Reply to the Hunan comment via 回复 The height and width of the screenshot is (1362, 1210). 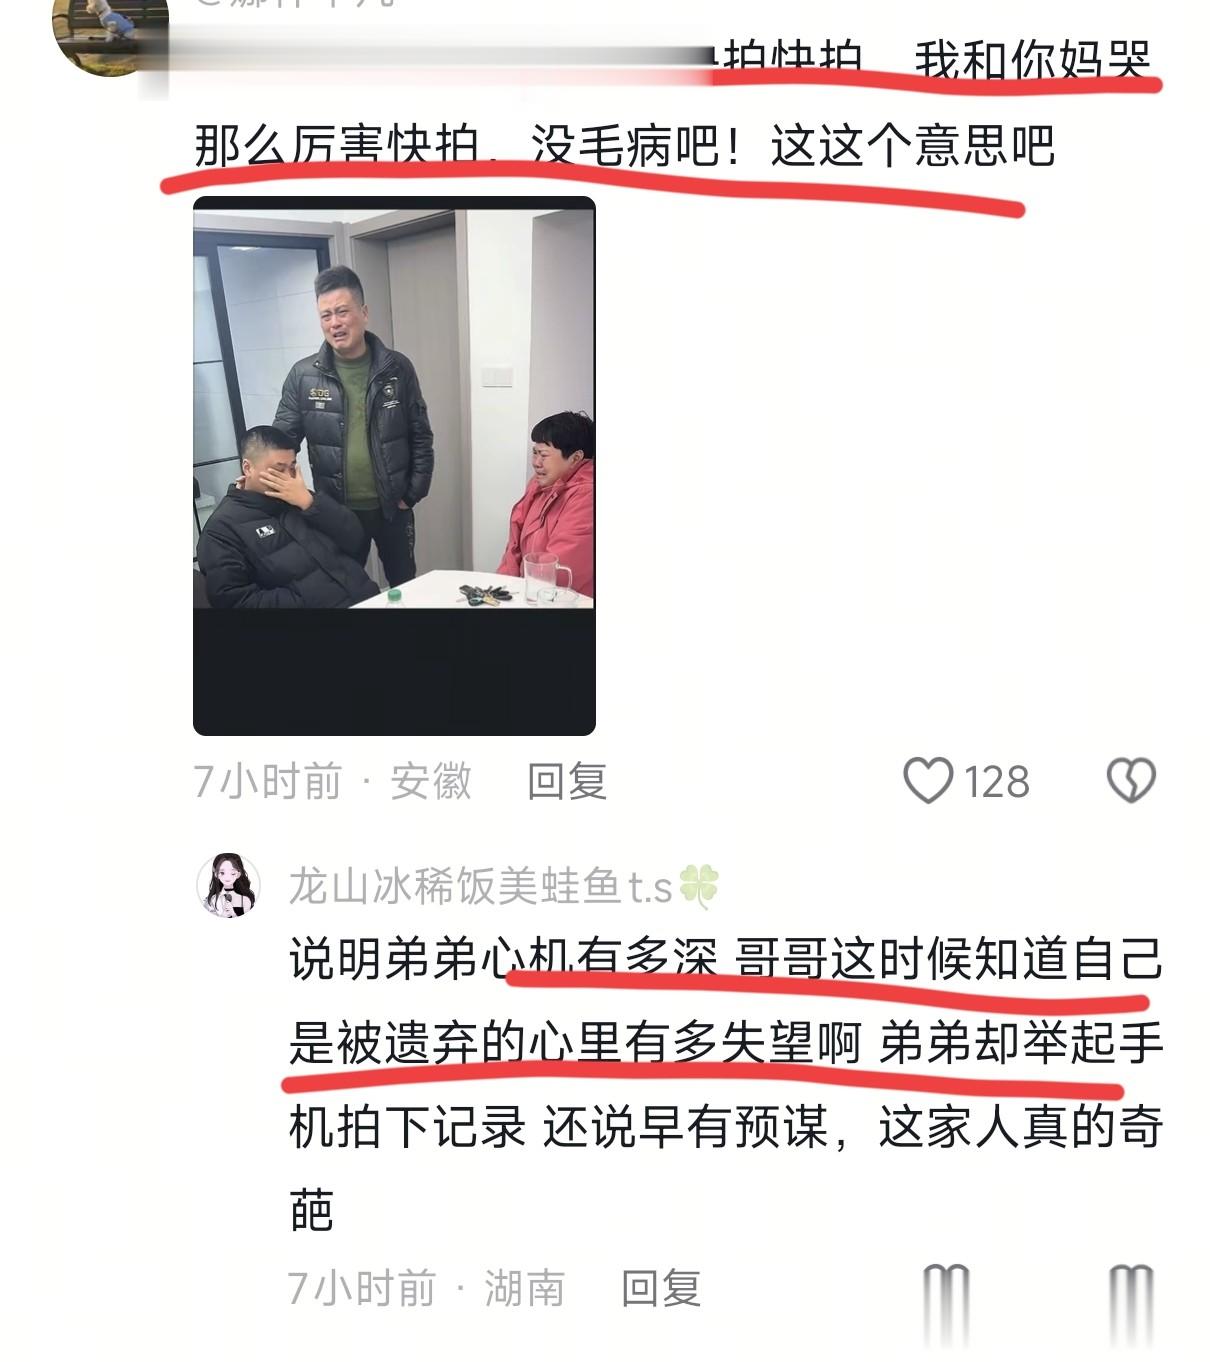click(661, 1288)
